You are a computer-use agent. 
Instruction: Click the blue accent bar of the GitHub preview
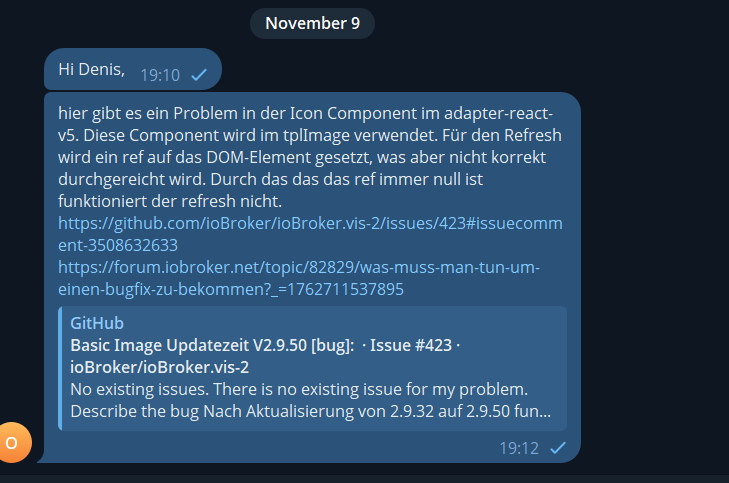pyautogui.click(x=60, y=367)
